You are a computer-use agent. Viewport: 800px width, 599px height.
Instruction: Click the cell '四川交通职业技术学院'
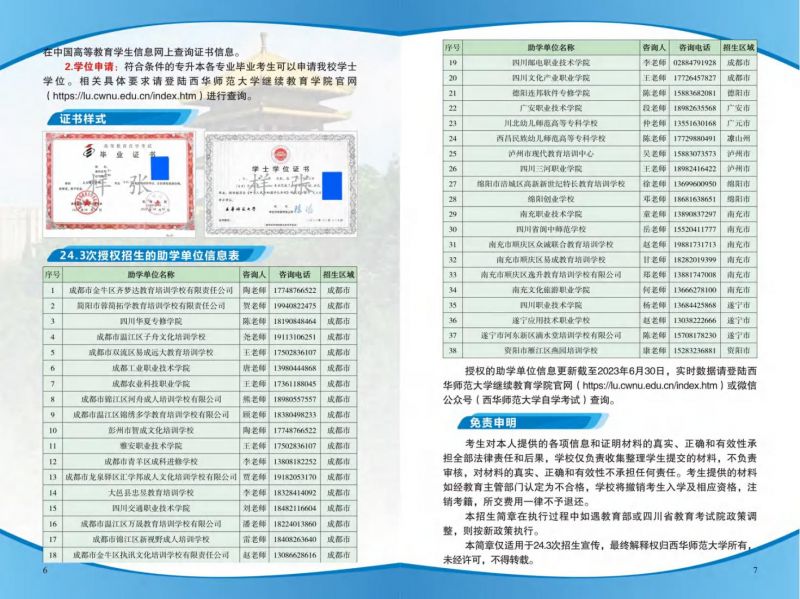point(151,508)
